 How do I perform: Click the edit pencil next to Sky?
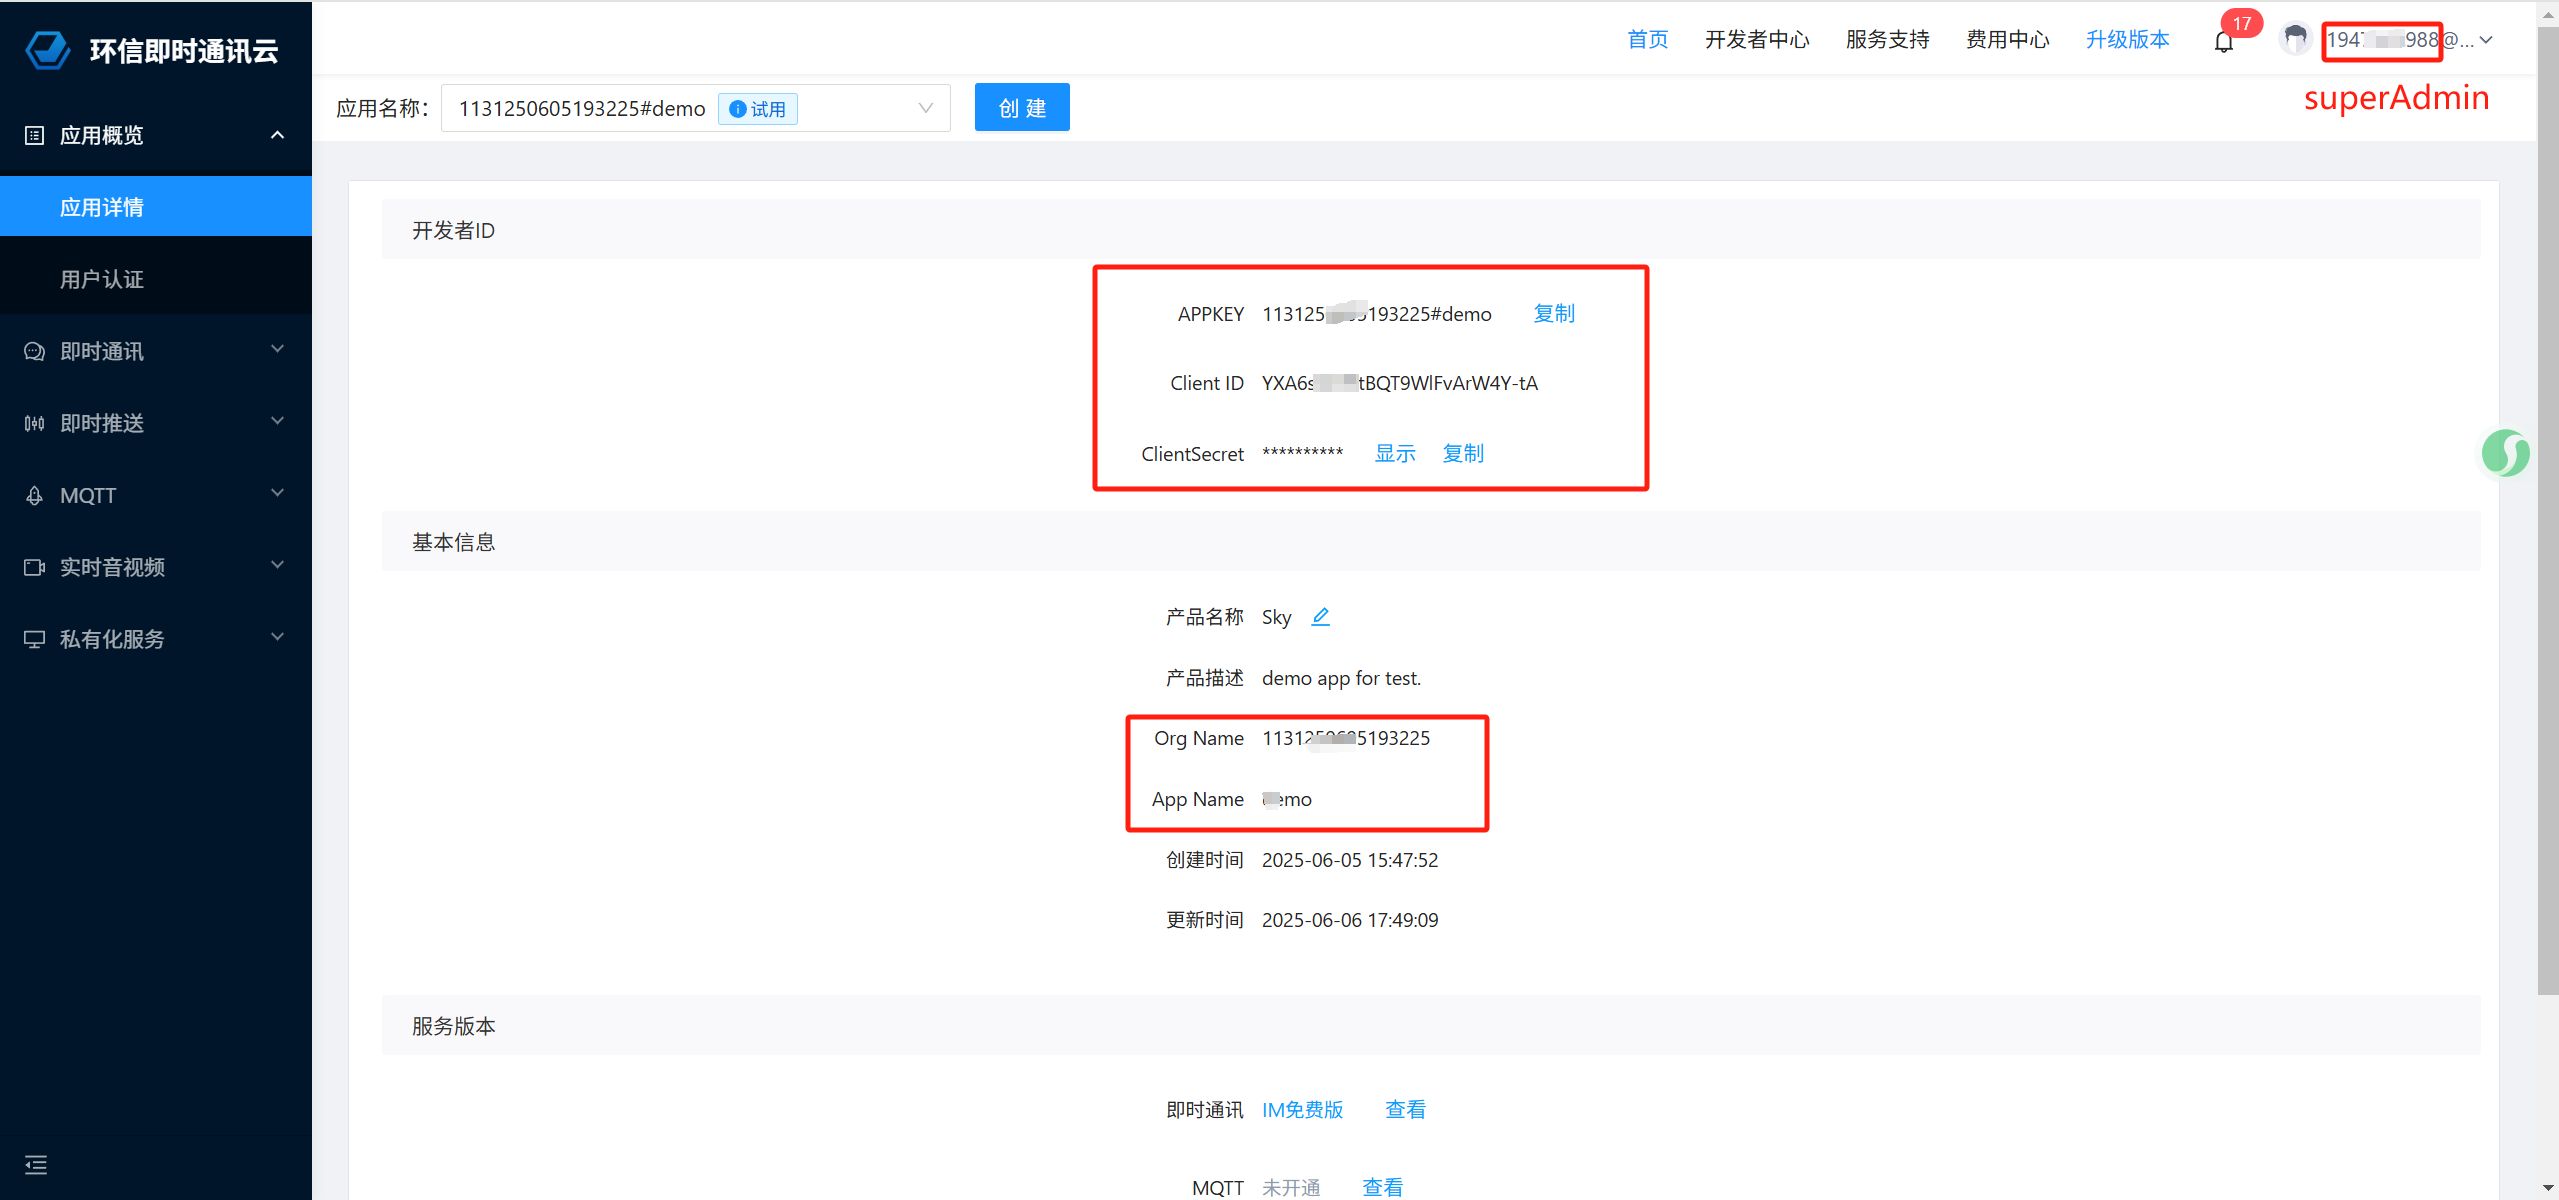(1320, 617)
